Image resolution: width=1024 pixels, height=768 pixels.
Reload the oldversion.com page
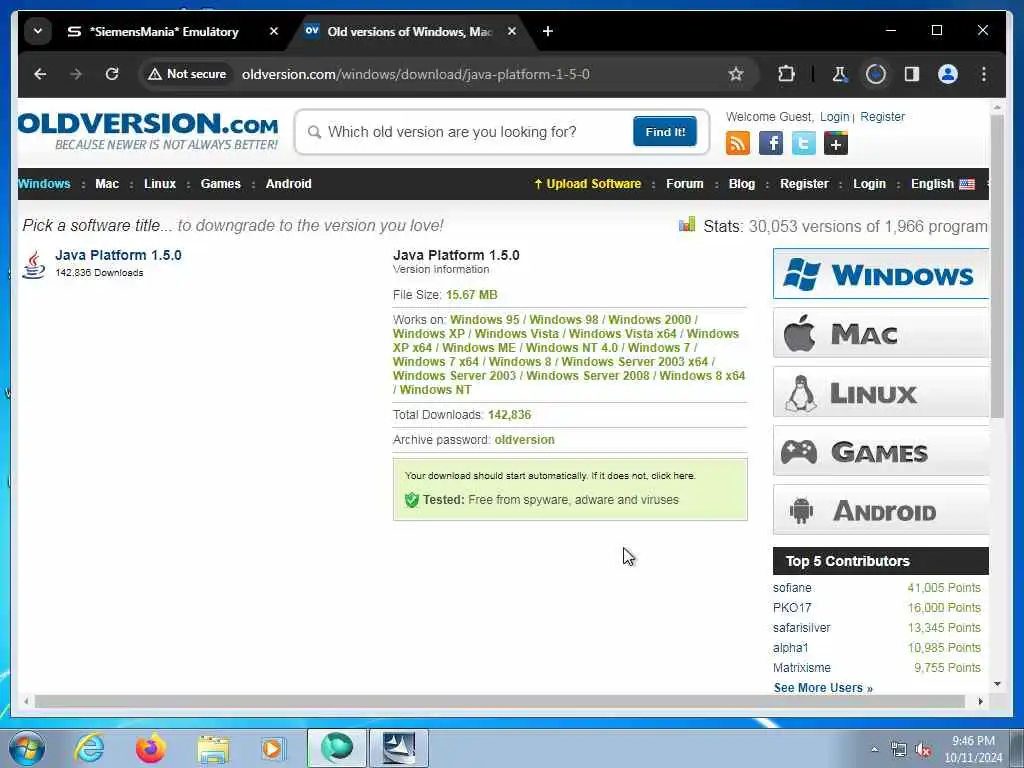point(112,74)
